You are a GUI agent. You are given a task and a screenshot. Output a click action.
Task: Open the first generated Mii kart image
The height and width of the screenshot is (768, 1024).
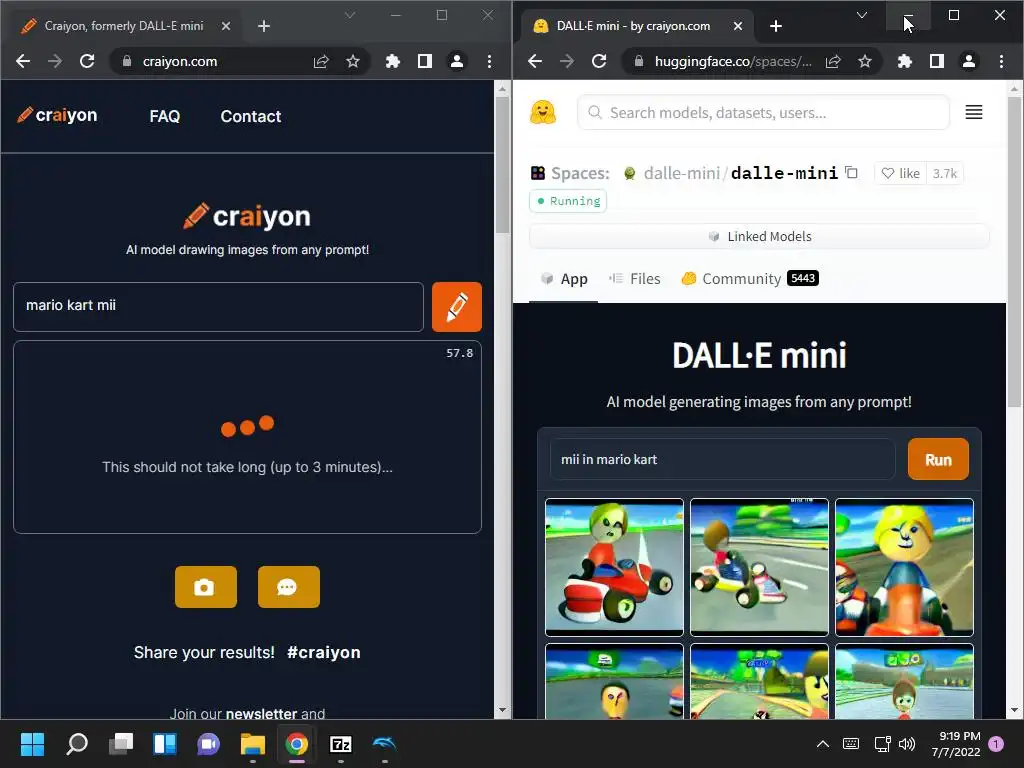click(x=614, y=567)
